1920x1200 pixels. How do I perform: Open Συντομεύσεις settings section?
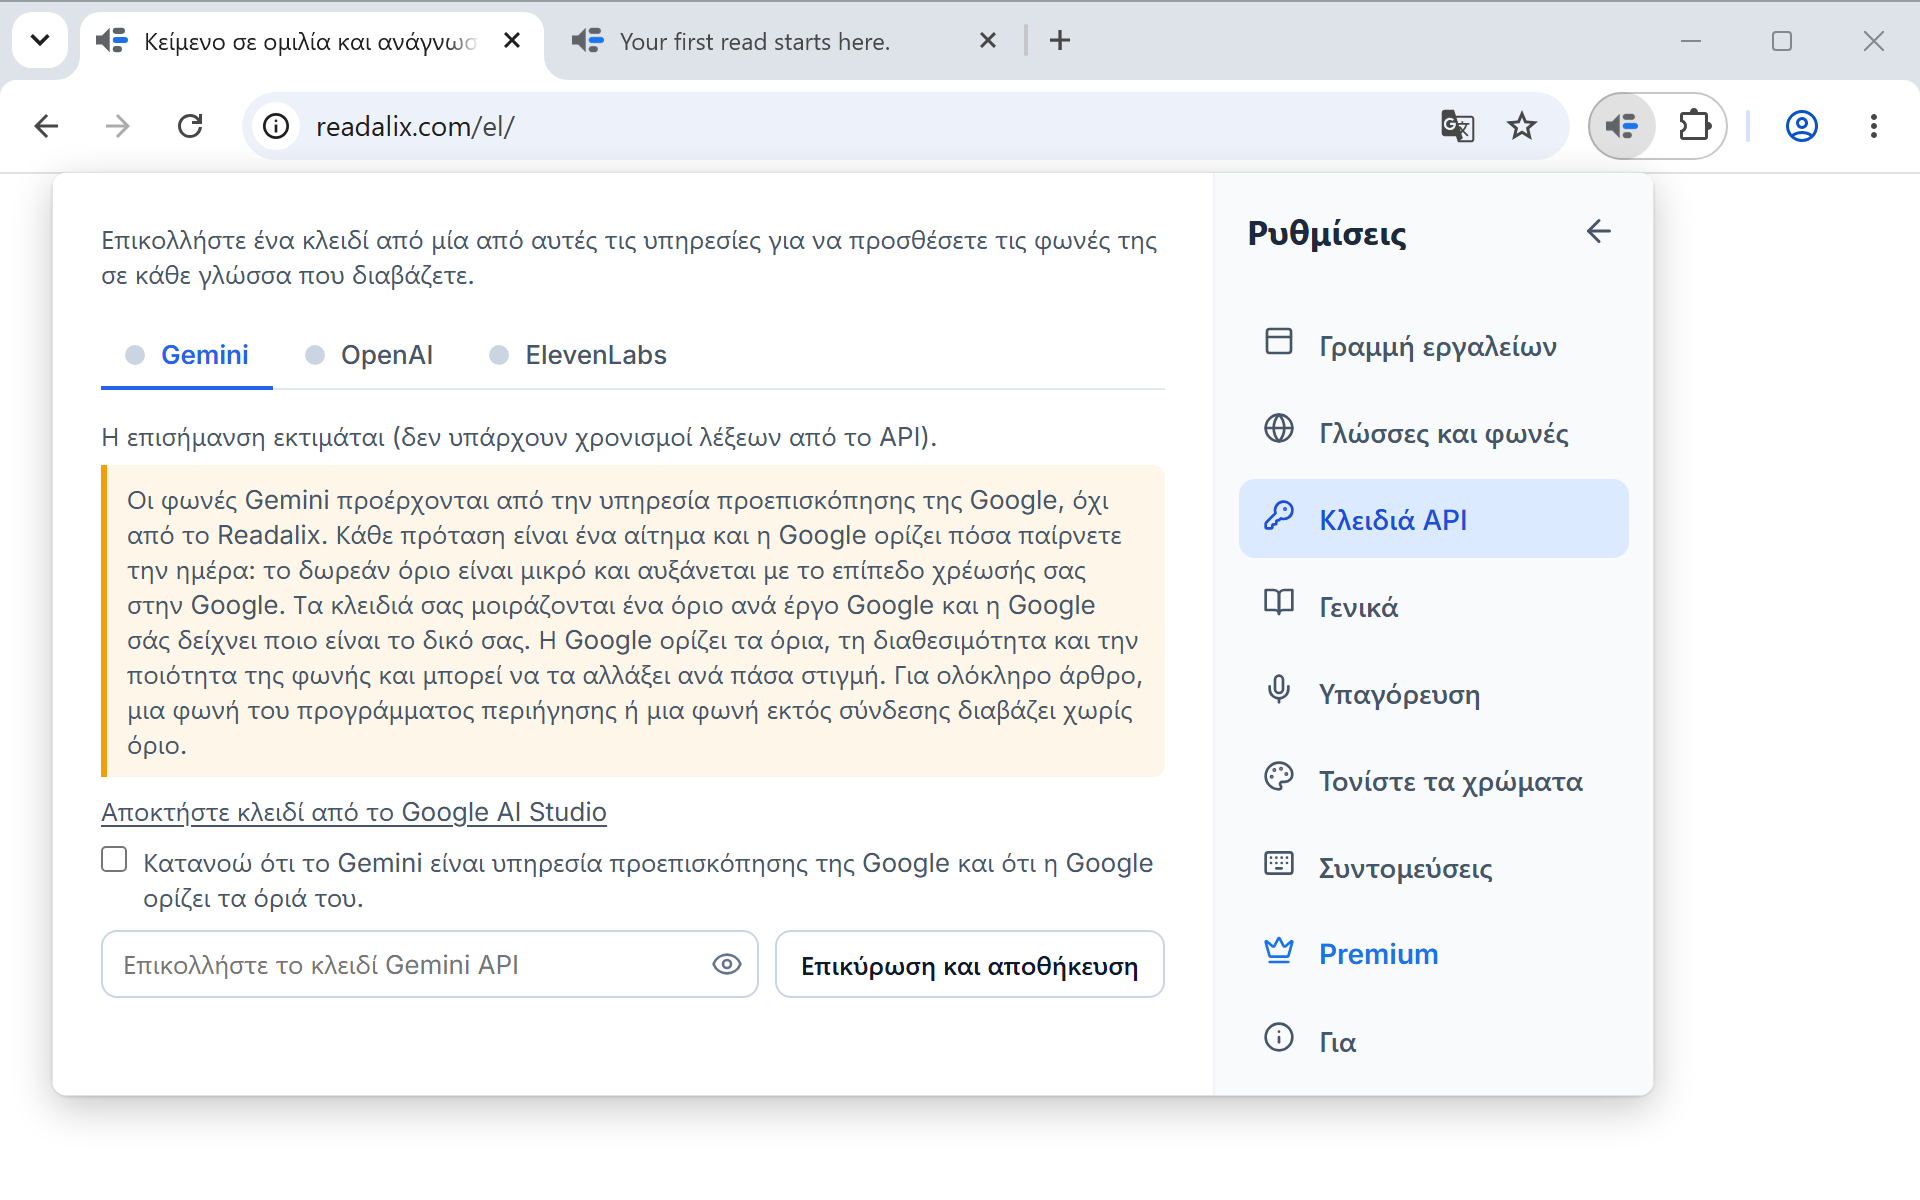[1433, 867]
